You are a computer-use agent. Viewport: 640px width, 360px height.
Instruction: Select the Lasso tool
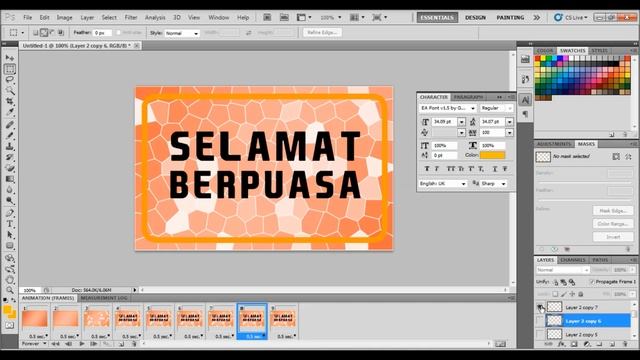[10, 80]
